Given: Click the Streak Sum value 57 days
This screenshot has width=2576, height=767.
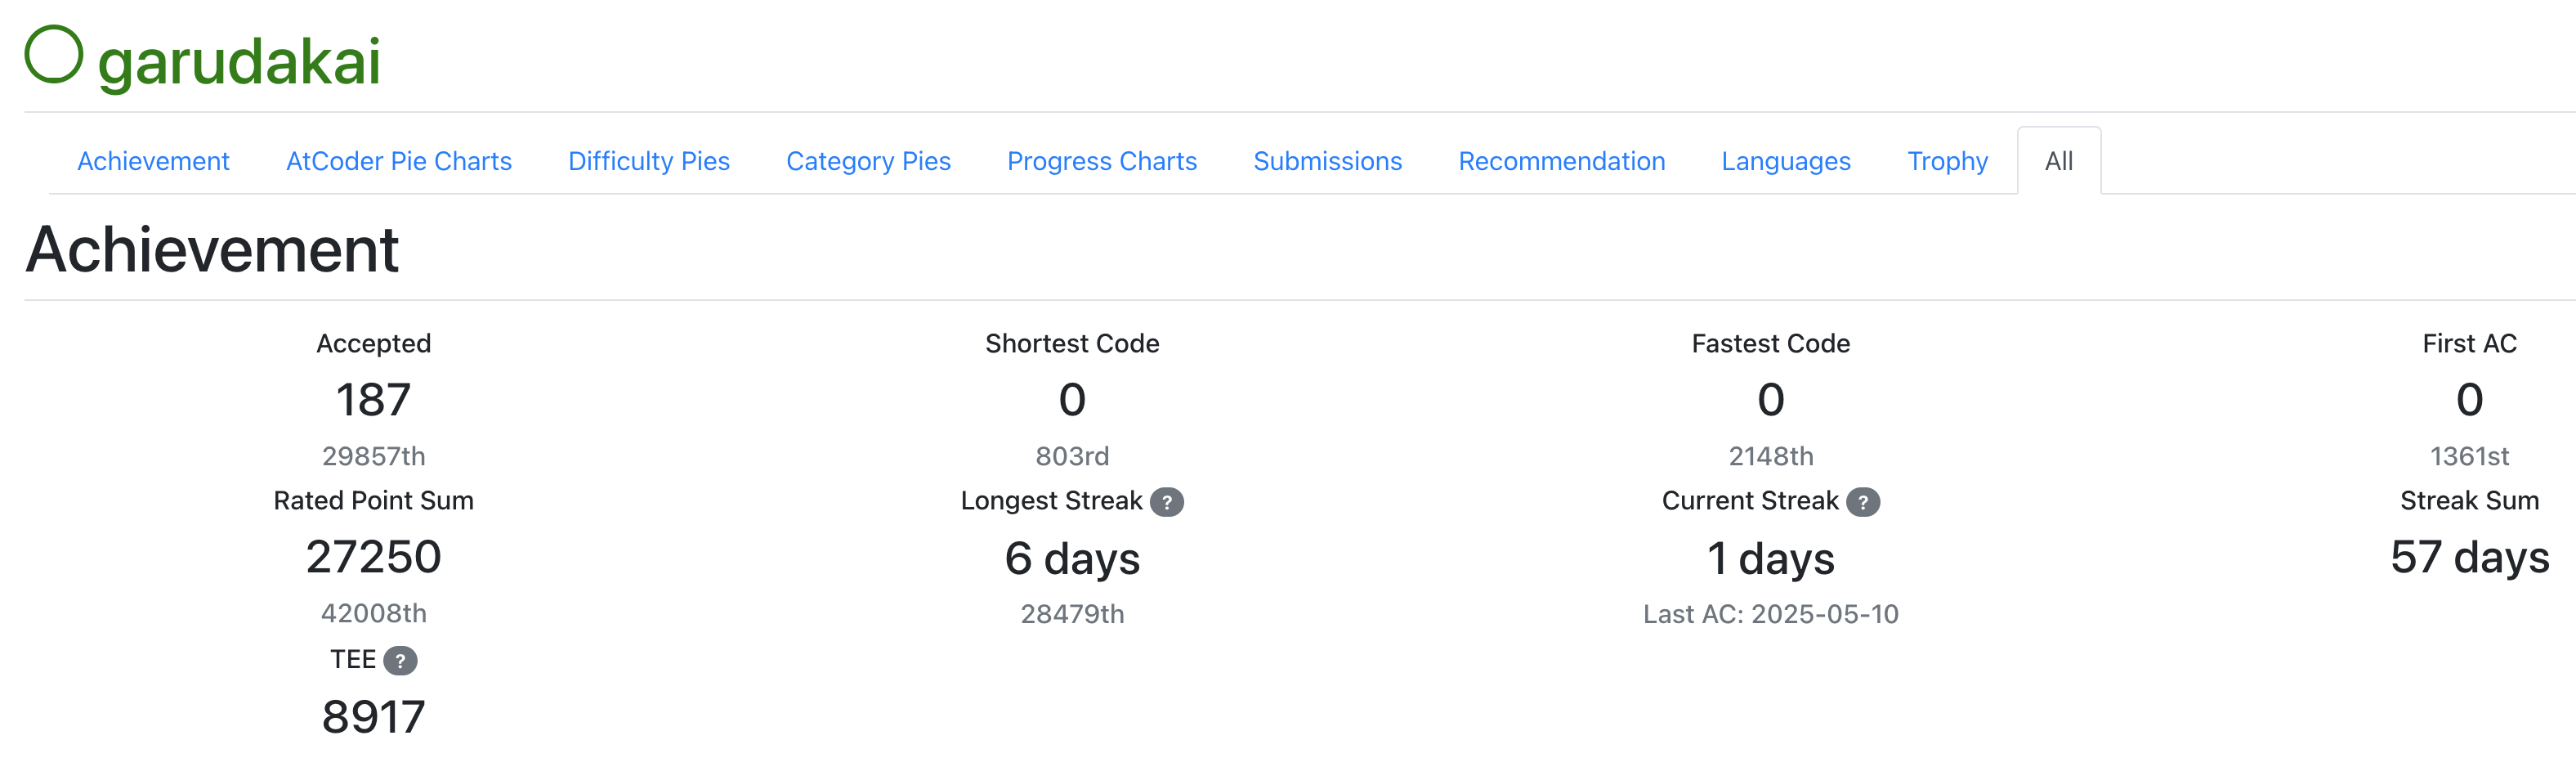Looking at the screenshot, I should [x=2470, y=557].
